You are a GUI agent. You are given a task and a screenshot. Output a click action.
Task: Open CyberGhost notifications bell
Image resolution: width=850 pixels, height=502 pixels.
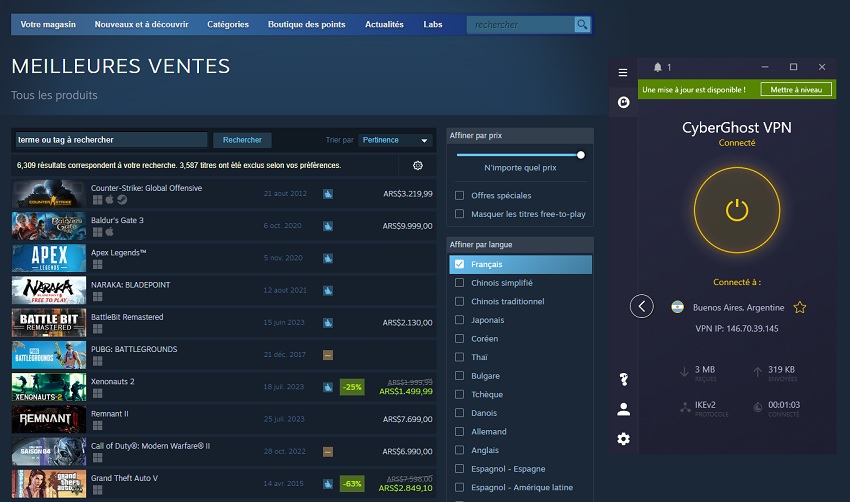(x=658, y=67)
